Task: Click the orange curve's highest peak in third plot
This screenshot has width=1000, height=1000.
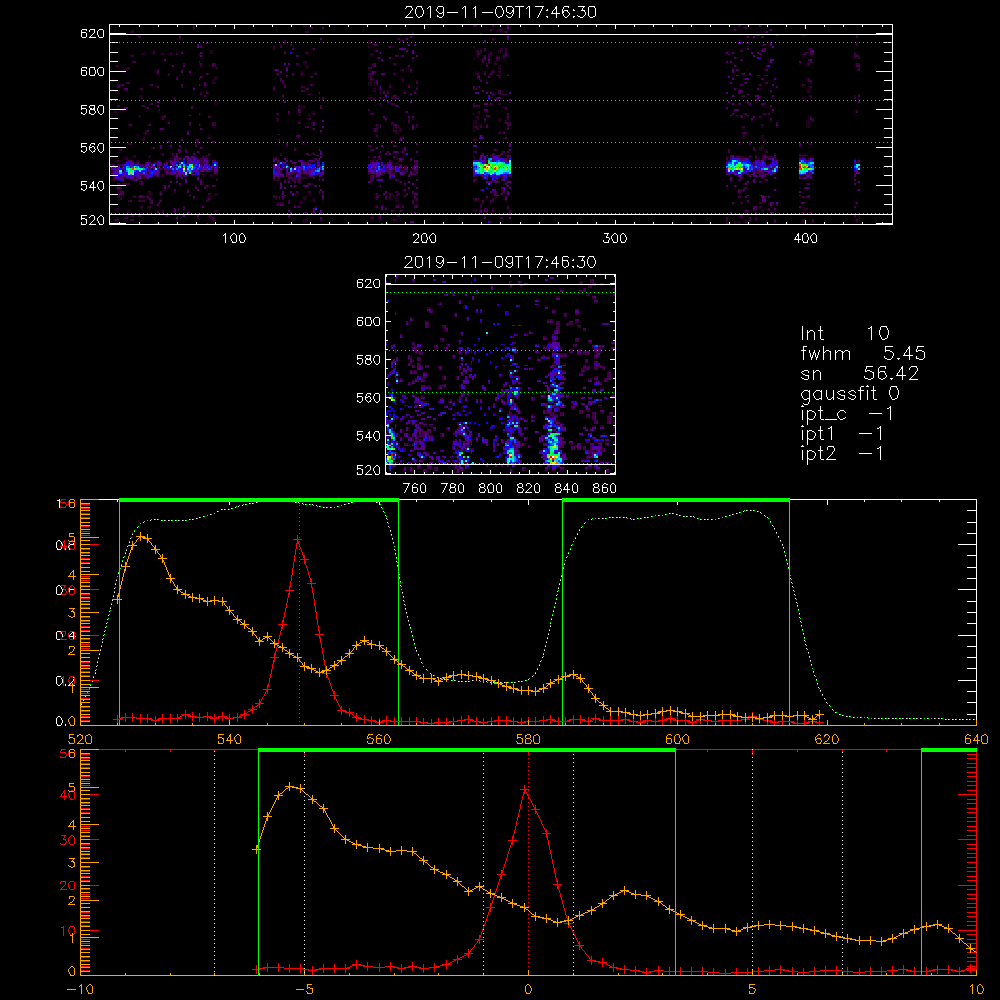Action: coord(143,537)
